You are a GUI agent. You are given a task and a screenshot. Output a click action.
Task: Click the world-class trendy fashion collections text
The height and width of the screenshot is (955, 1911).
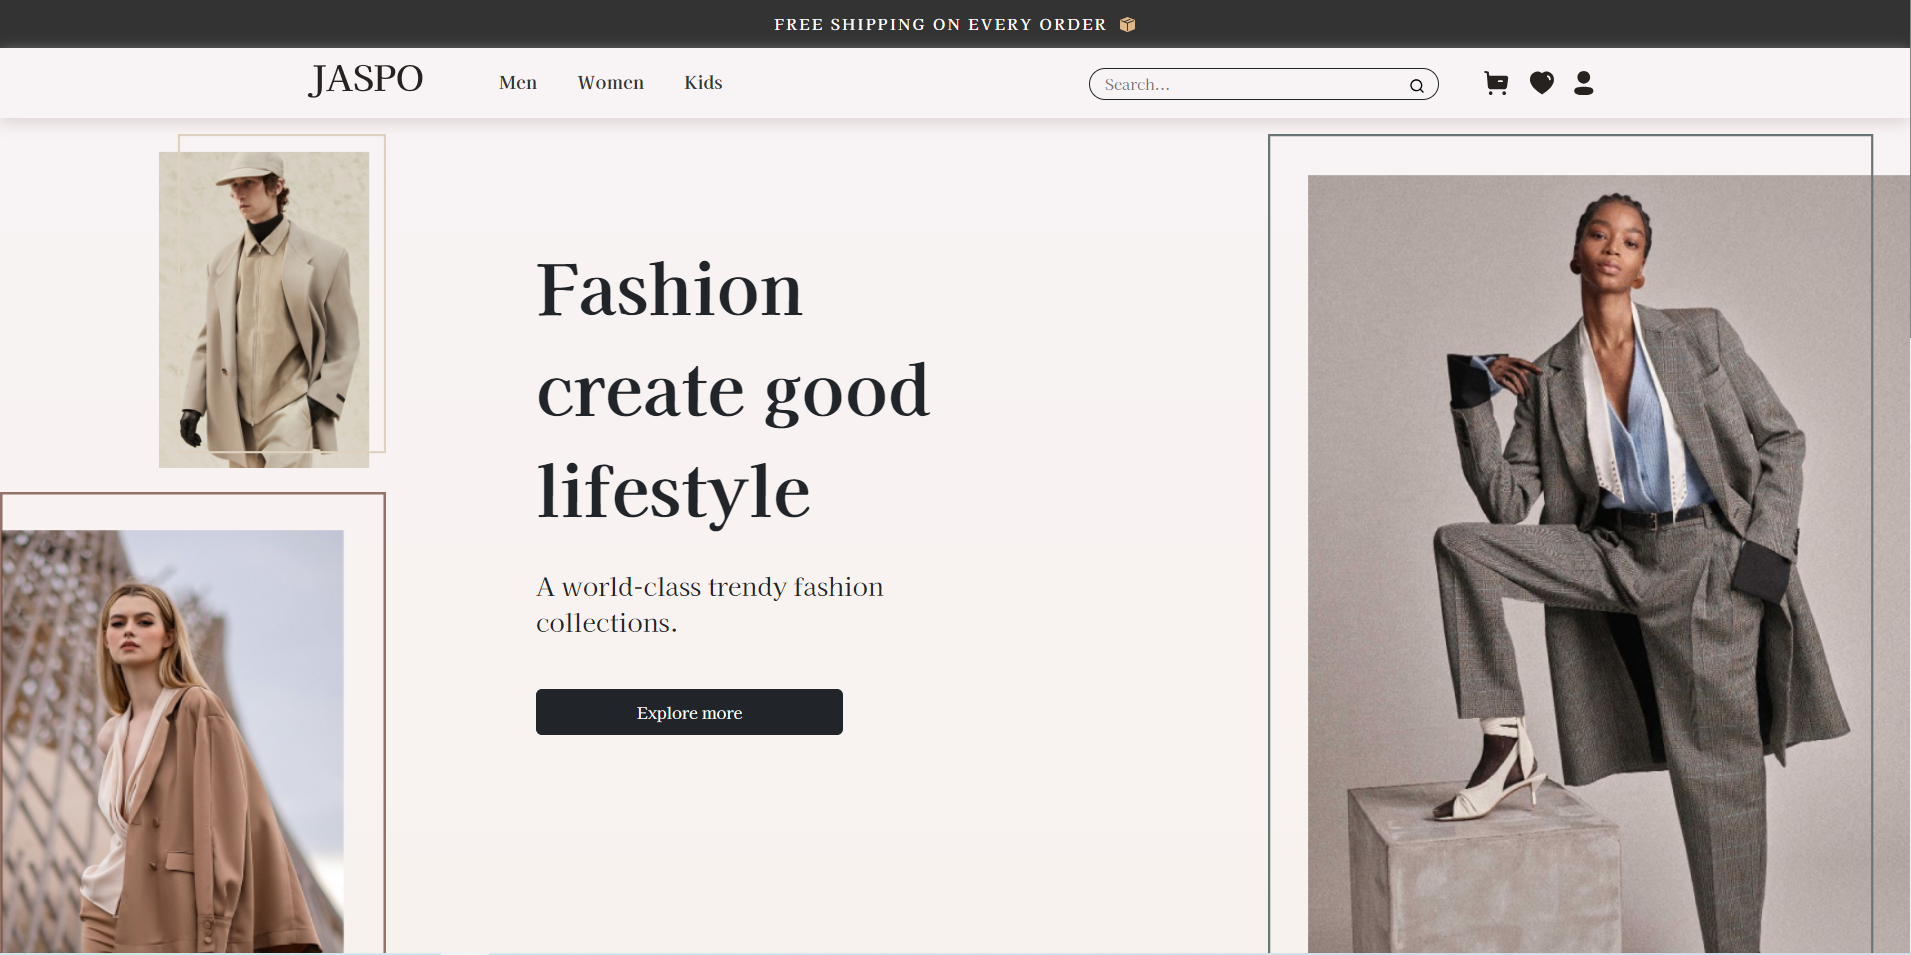coord(710,604)
